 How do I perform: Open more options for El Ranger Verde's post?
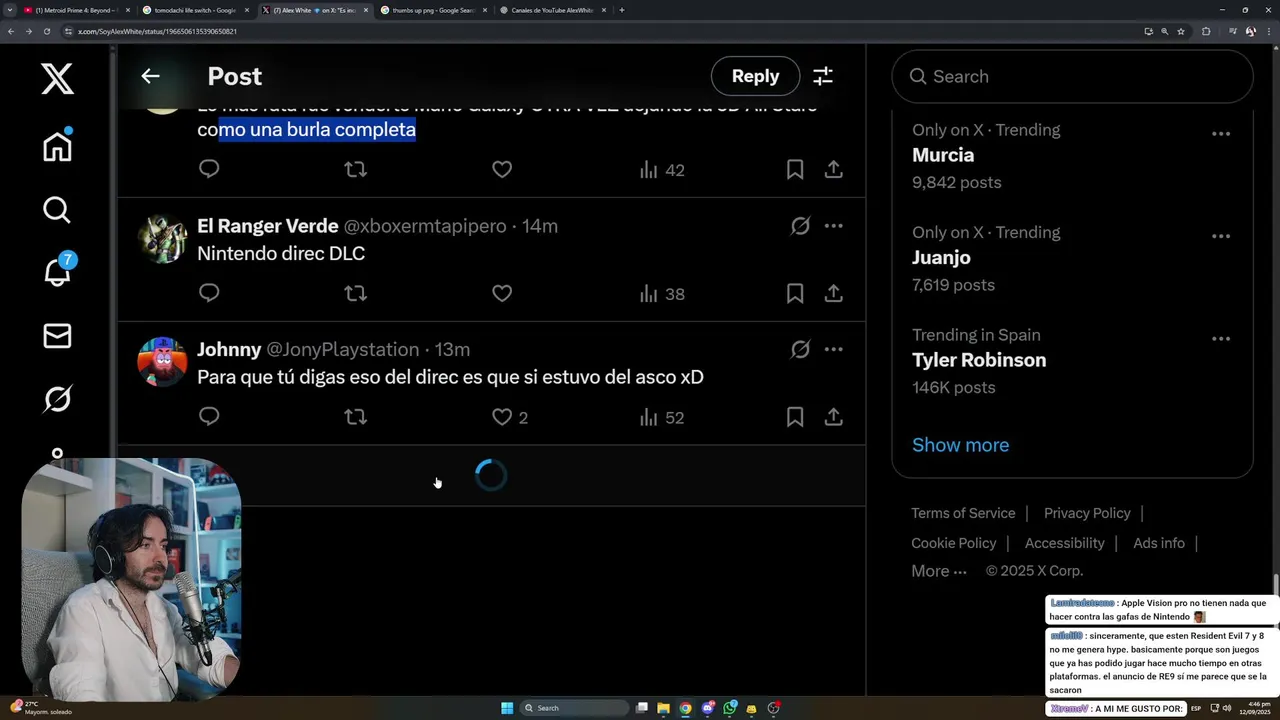[x=833, y=226]
